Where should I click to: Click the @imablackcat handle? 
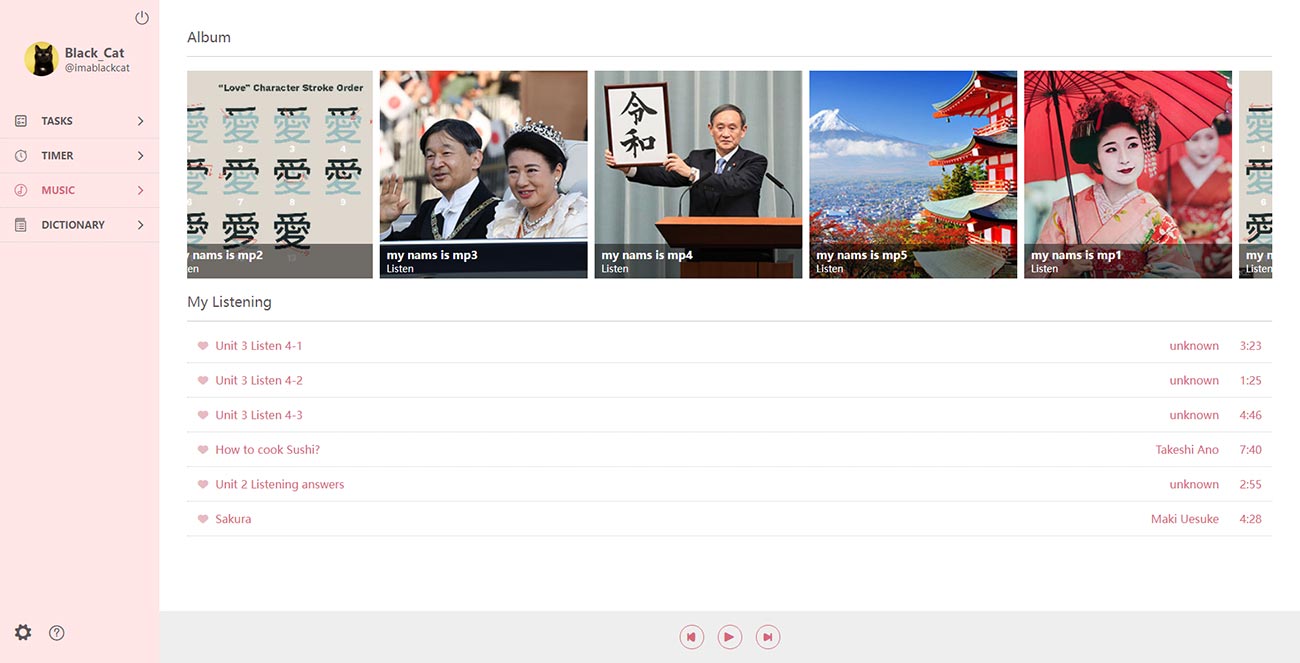pos(97,68)
